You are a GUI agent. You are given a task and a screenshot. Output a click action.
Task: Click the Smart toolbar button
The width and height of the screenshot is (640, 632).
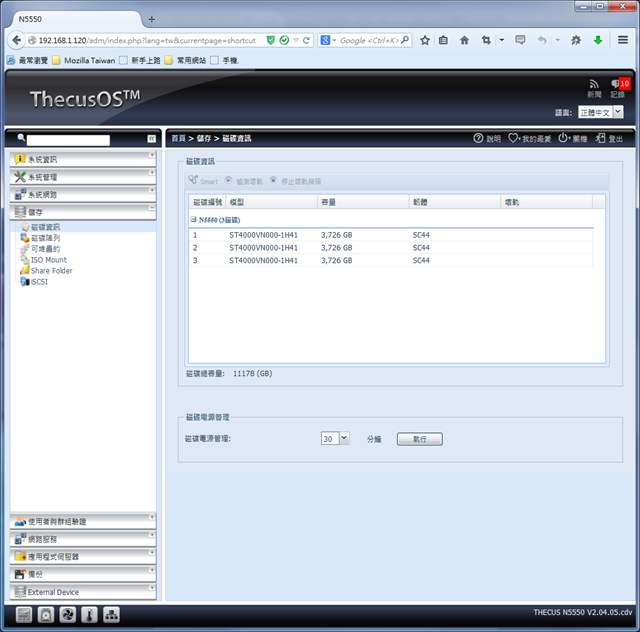pyautogui.click(x=203, y=180)
